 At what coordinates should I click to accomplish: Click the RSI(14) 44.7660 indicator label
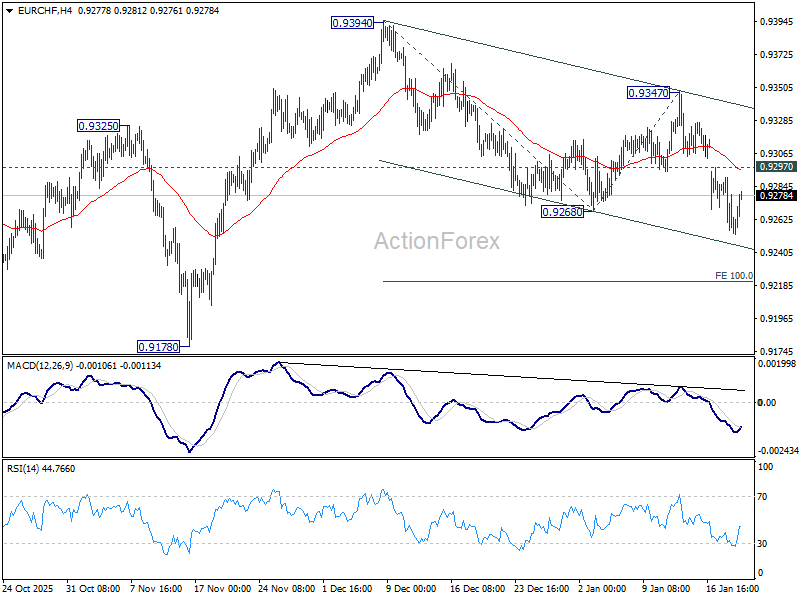tap(41, 468)
